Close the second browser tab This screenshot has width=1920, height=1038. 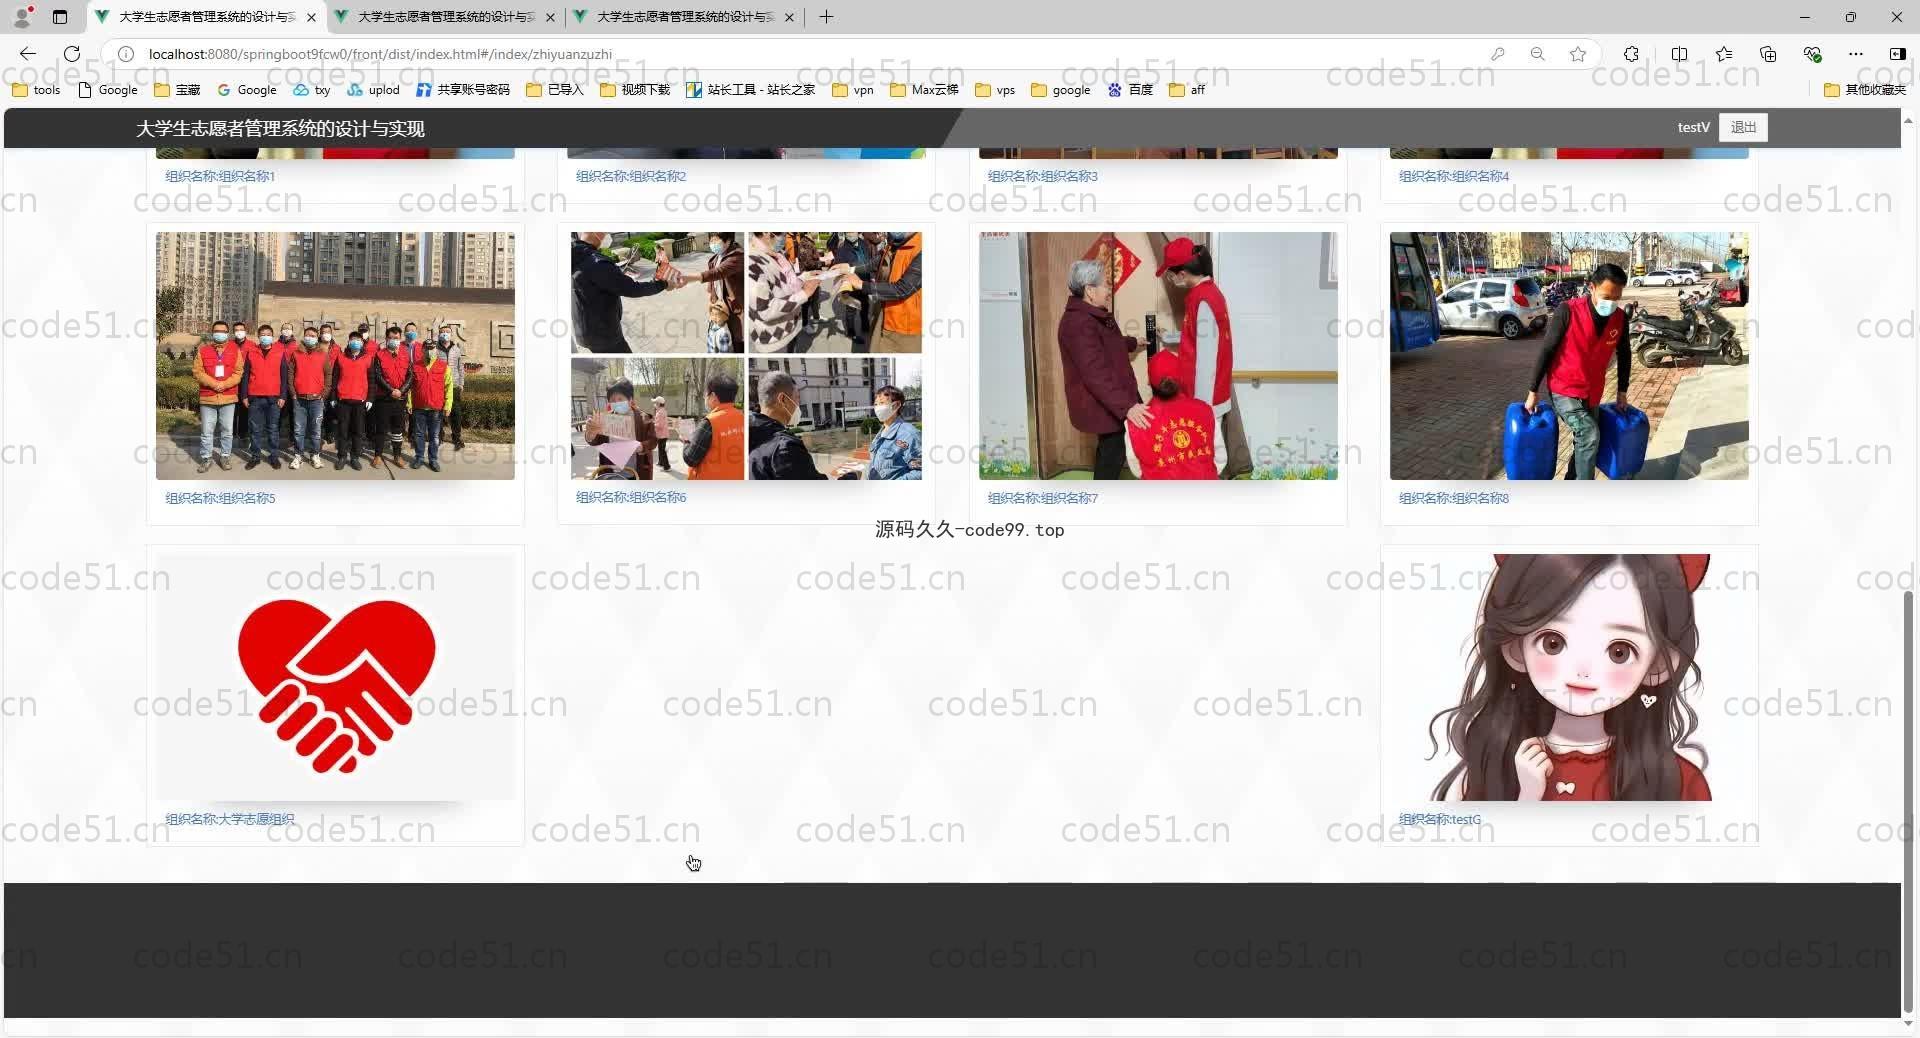[x=550, y=17]
